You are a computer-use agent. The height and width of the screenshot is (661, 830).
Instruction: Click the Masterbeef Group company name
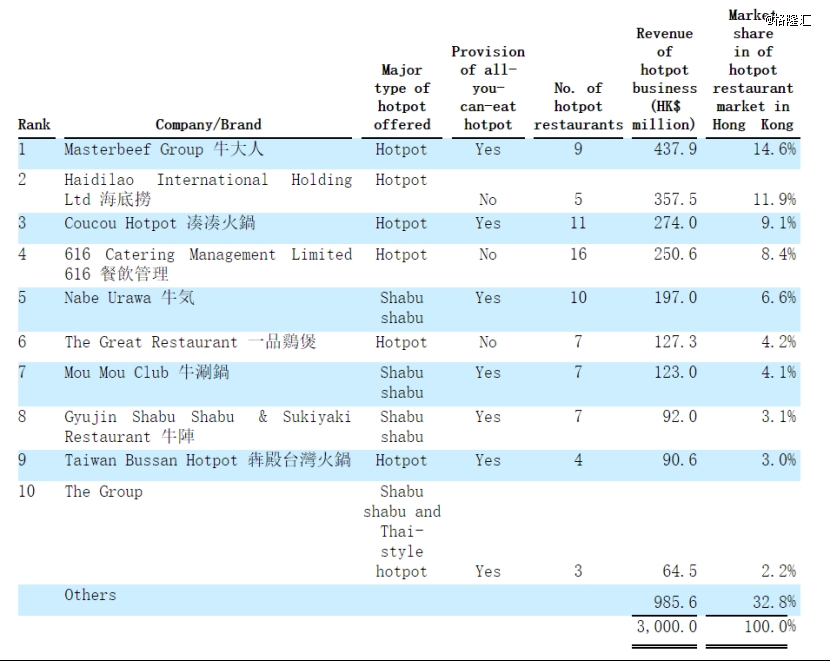(x=164, y=149)
